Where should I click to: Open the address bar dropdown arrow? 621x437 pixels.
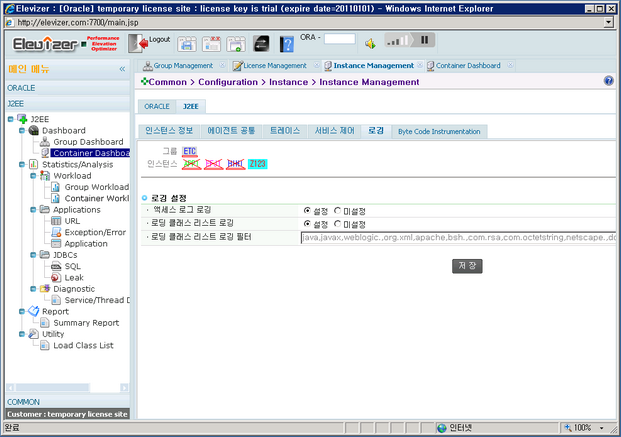pos(609,23)
